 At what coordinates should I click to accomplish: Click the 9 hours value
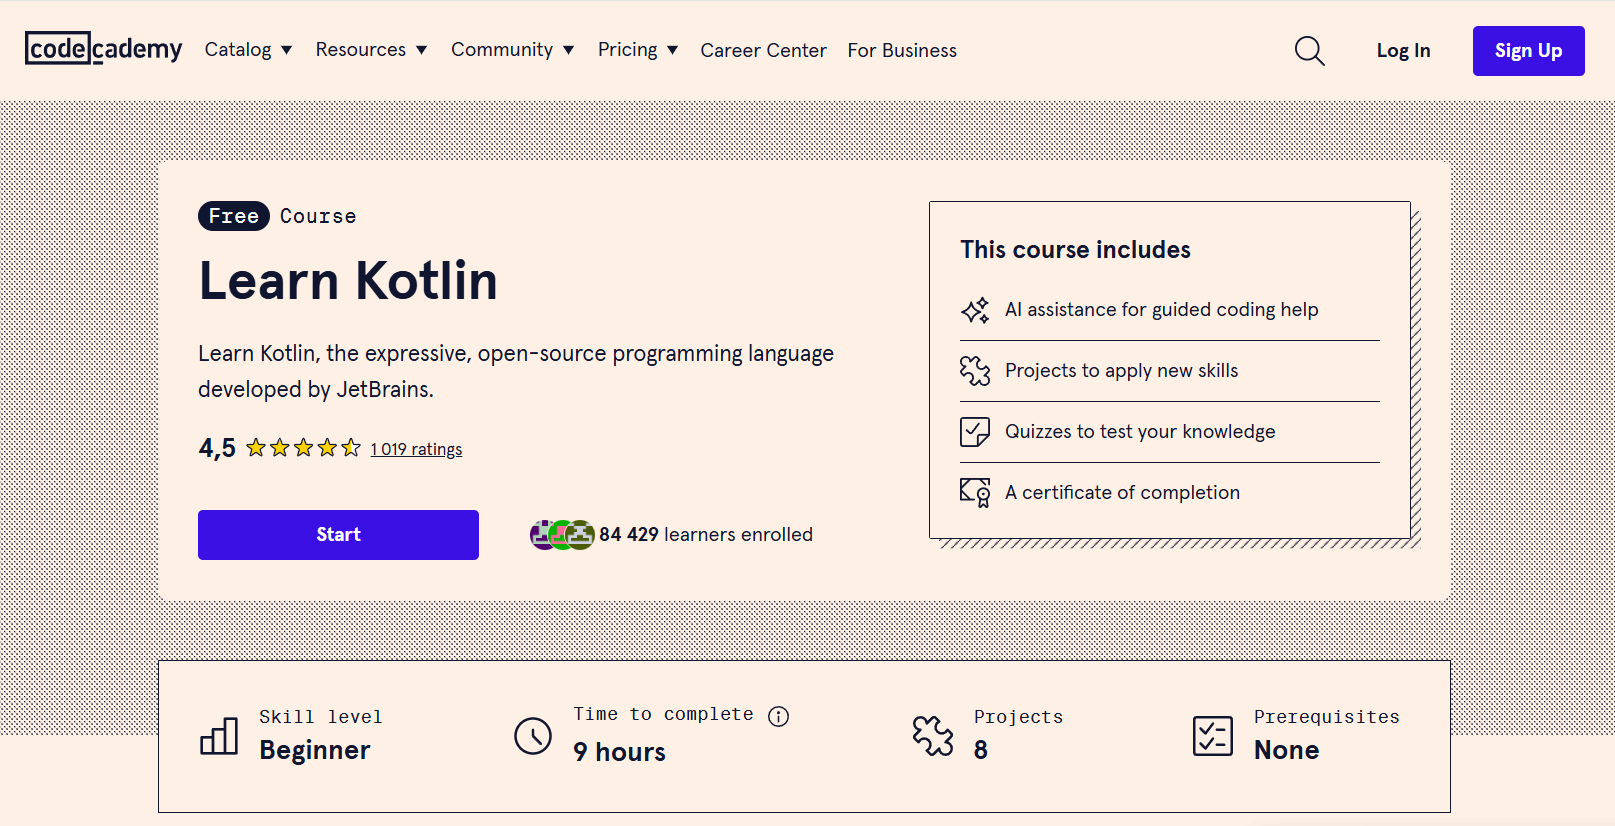click(619, 752)
